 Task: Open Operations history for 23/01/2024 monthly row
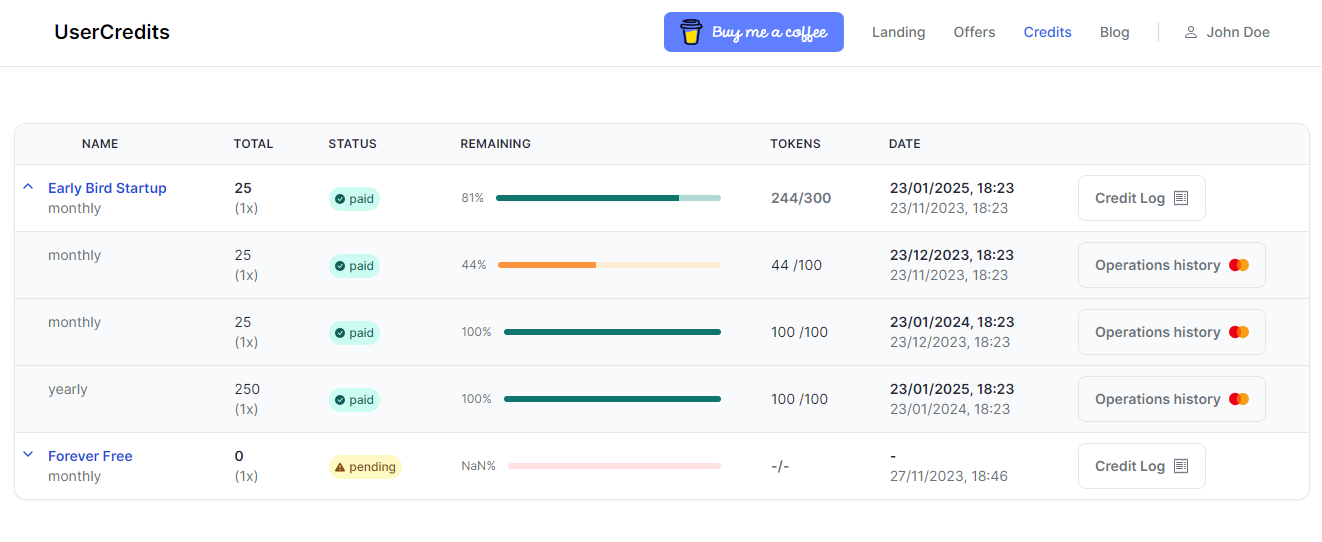[1172, 332]
